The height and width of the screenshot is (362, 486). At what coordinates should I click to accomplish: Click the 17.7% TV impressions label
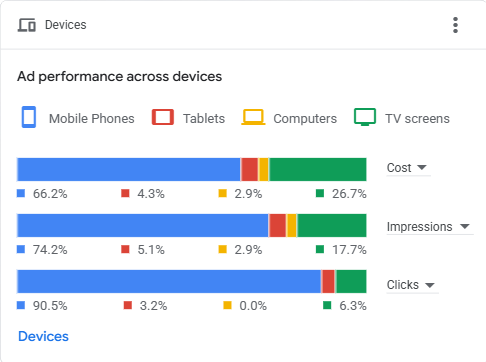(x=349, y=250)
